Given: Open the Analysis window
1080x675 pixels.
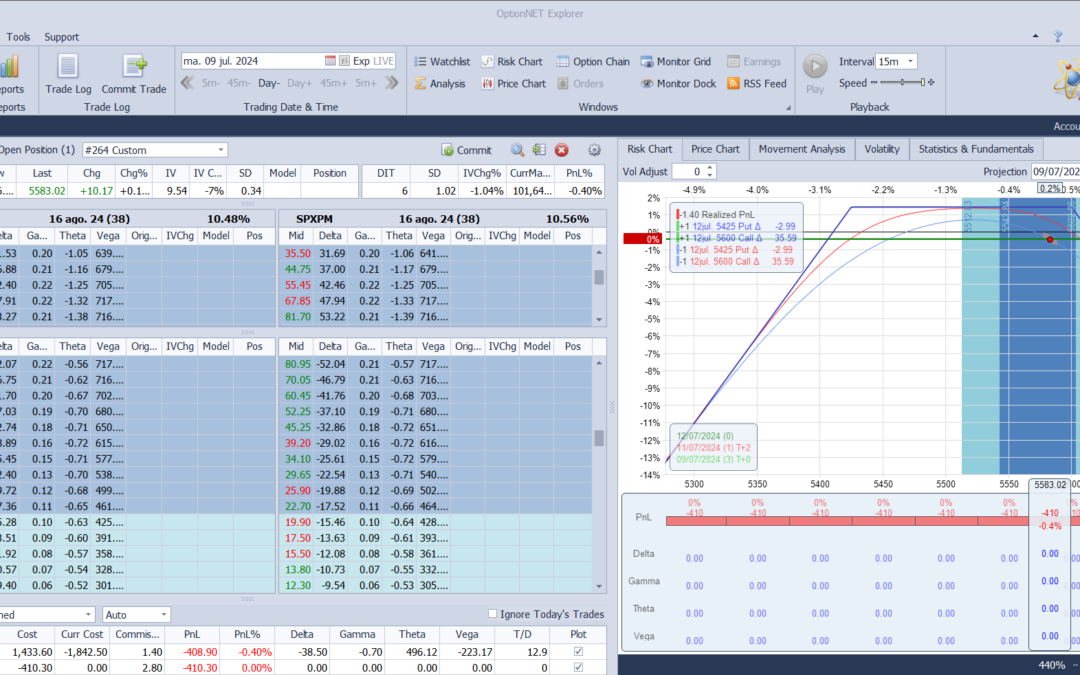Looking at the screenshot, I should pos(440,83).
